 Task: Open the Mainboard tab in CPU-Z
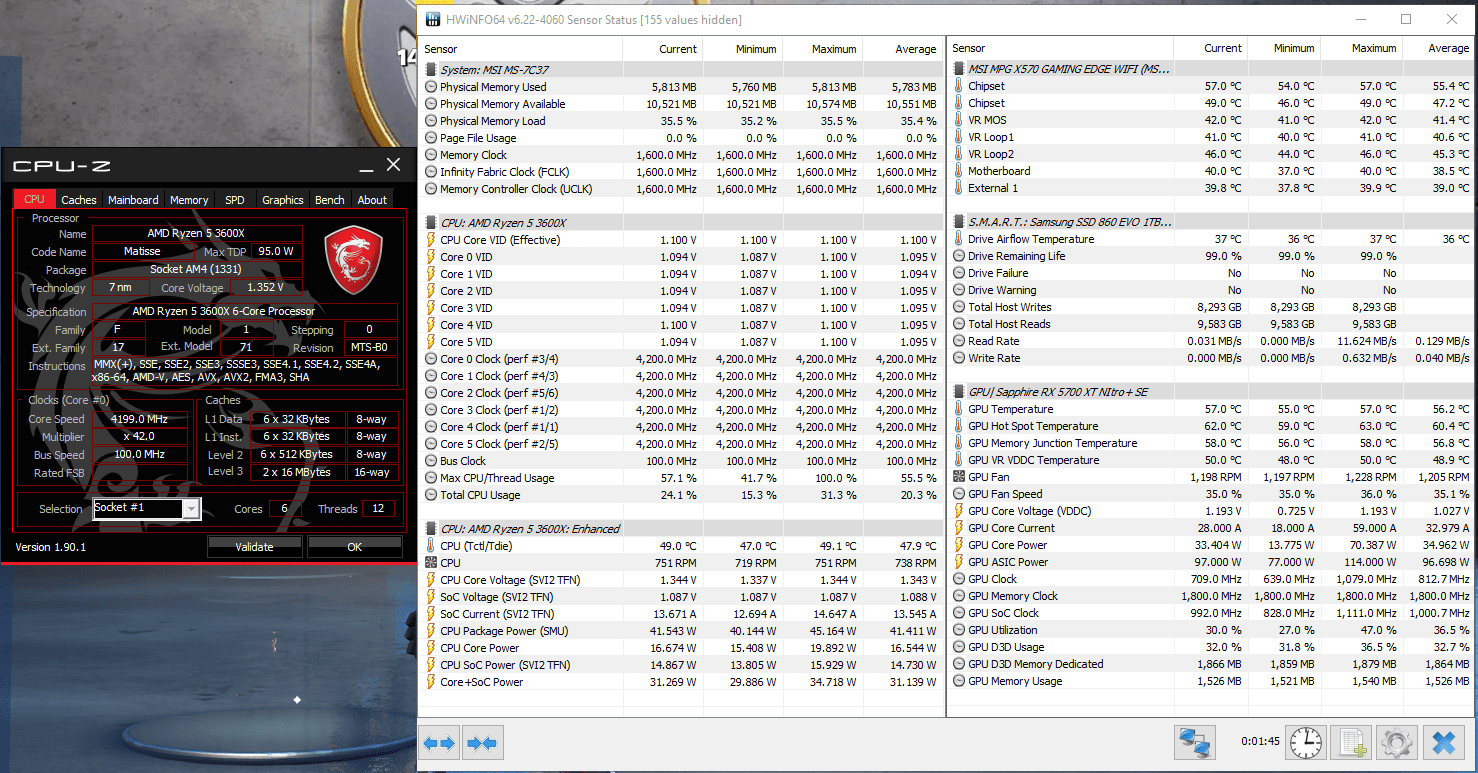tap(133, 200)
